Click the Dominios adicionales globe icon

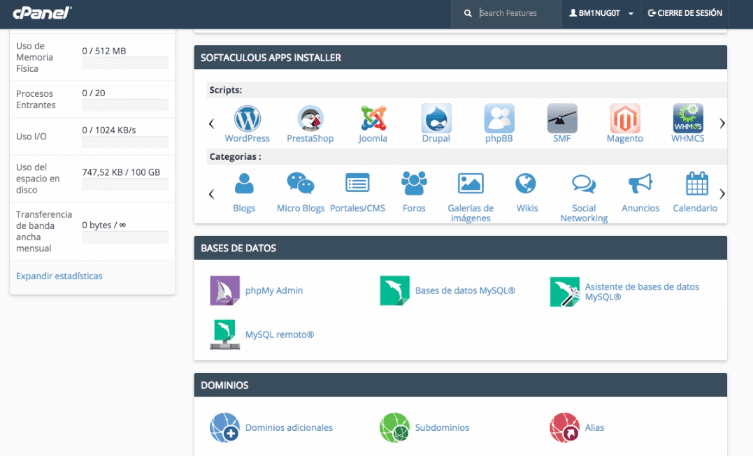click(225, 427)
